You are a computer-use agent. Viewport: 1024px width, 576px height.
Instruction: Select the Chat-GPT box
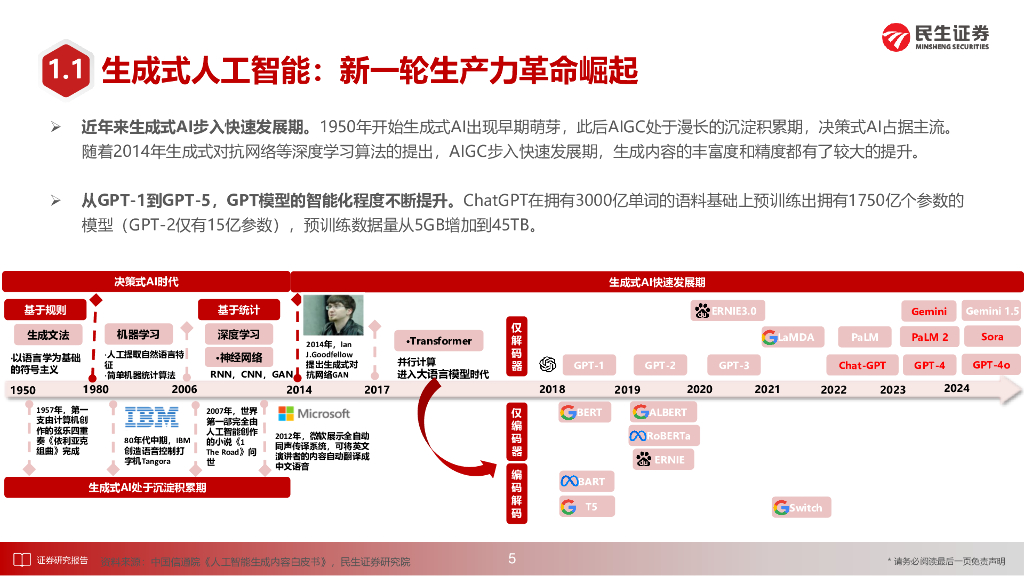(862, 365)
